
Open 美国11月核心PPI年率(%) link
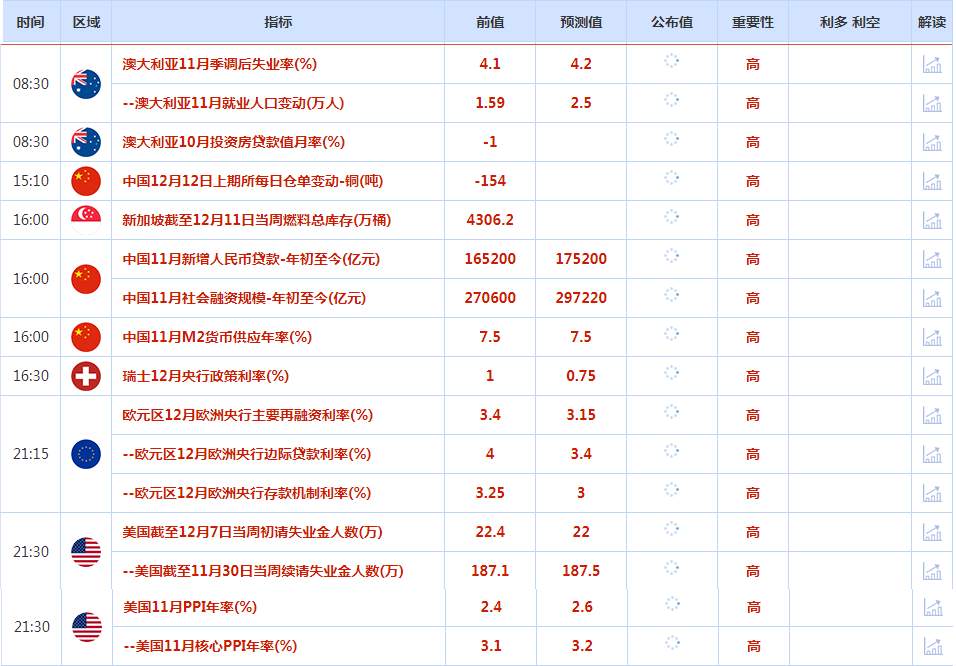pyautogui.click(x=210, y=646)
